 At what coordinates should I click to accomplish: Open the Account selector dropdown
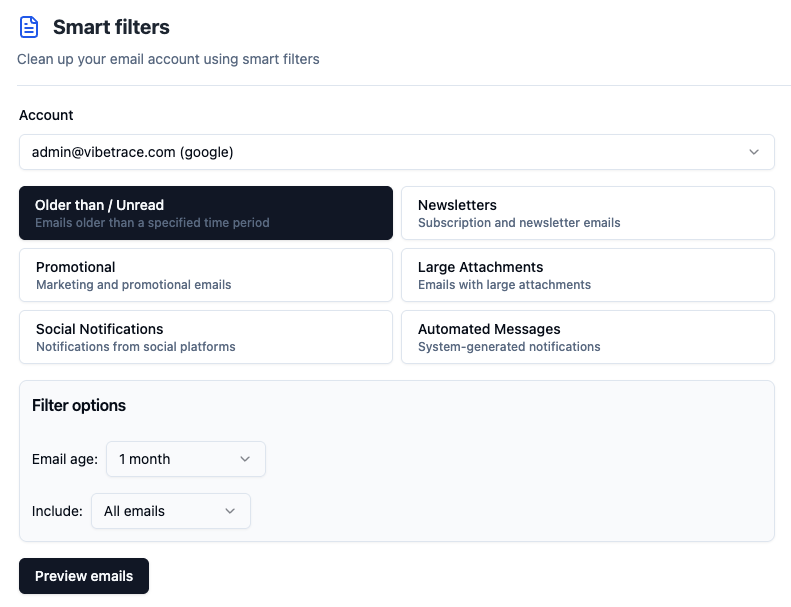pos(397,152)
